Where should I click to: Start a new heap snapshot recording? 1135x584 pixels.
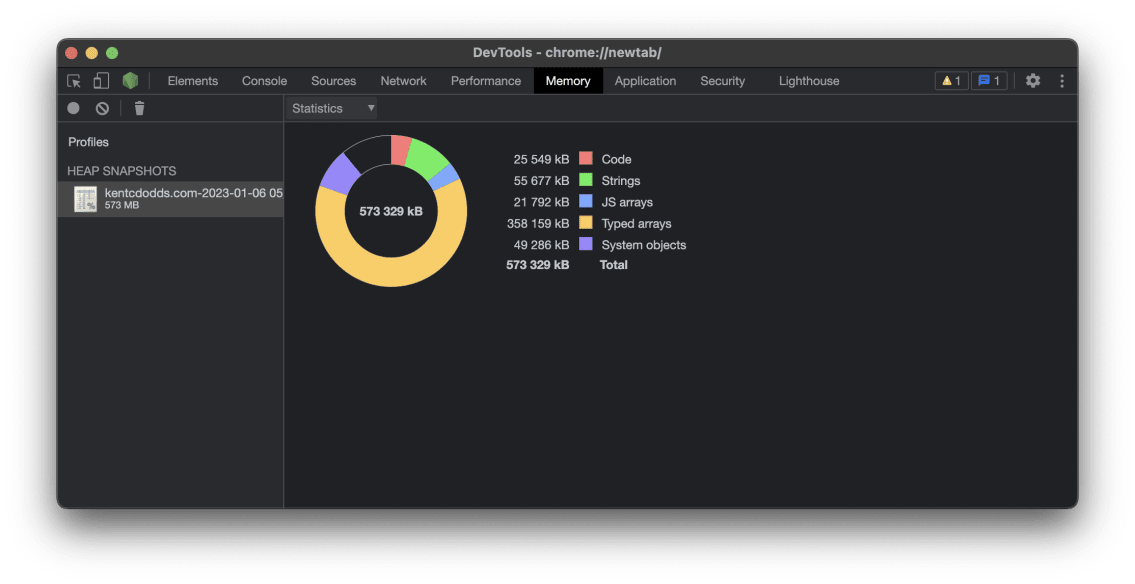pyautogui.click(x=73, y=108)
